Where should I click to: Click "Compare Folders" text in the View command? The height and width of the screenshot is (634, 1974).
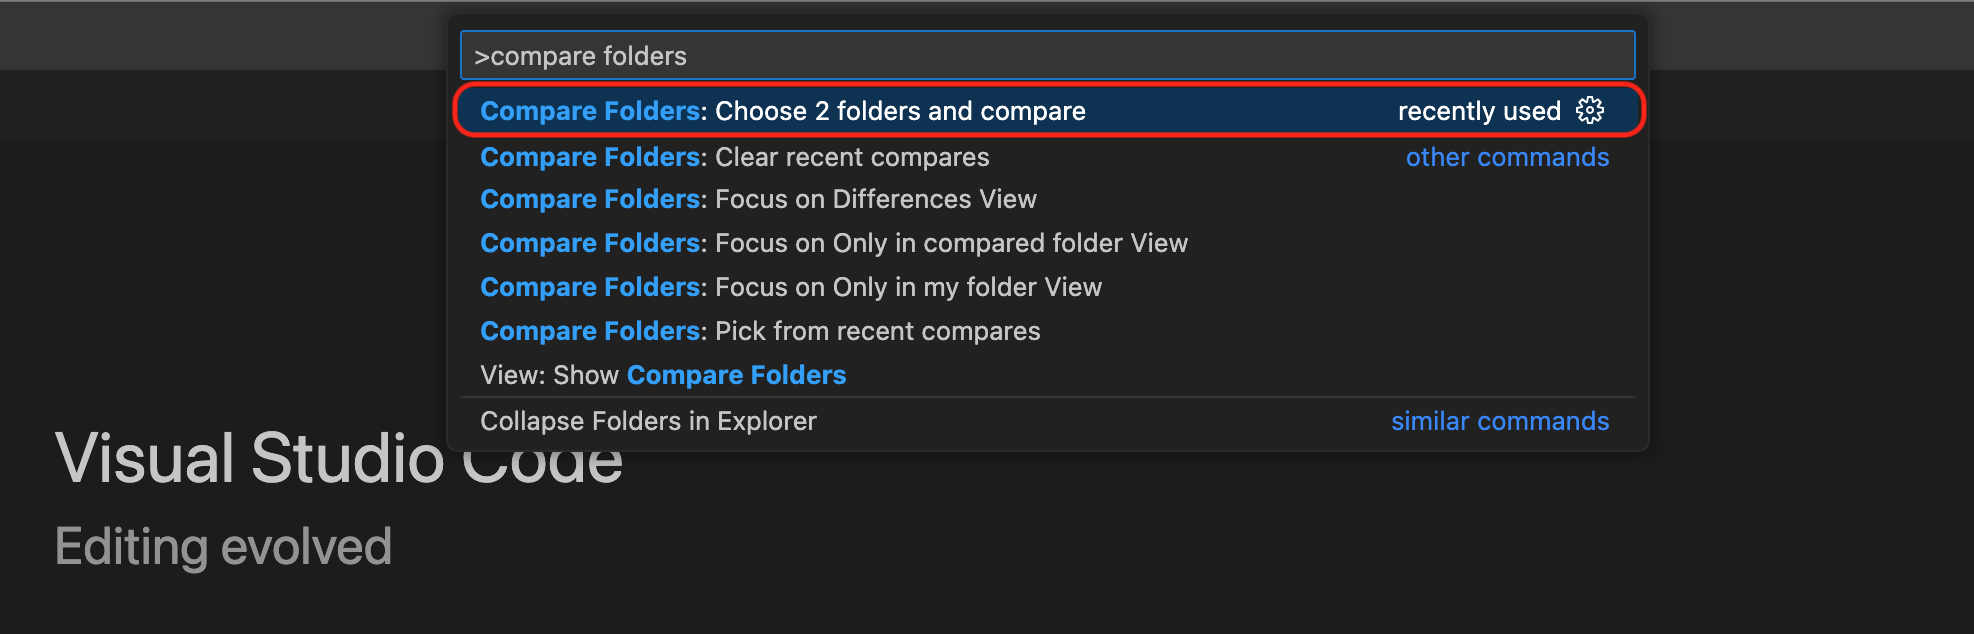(x=736, y=375)
